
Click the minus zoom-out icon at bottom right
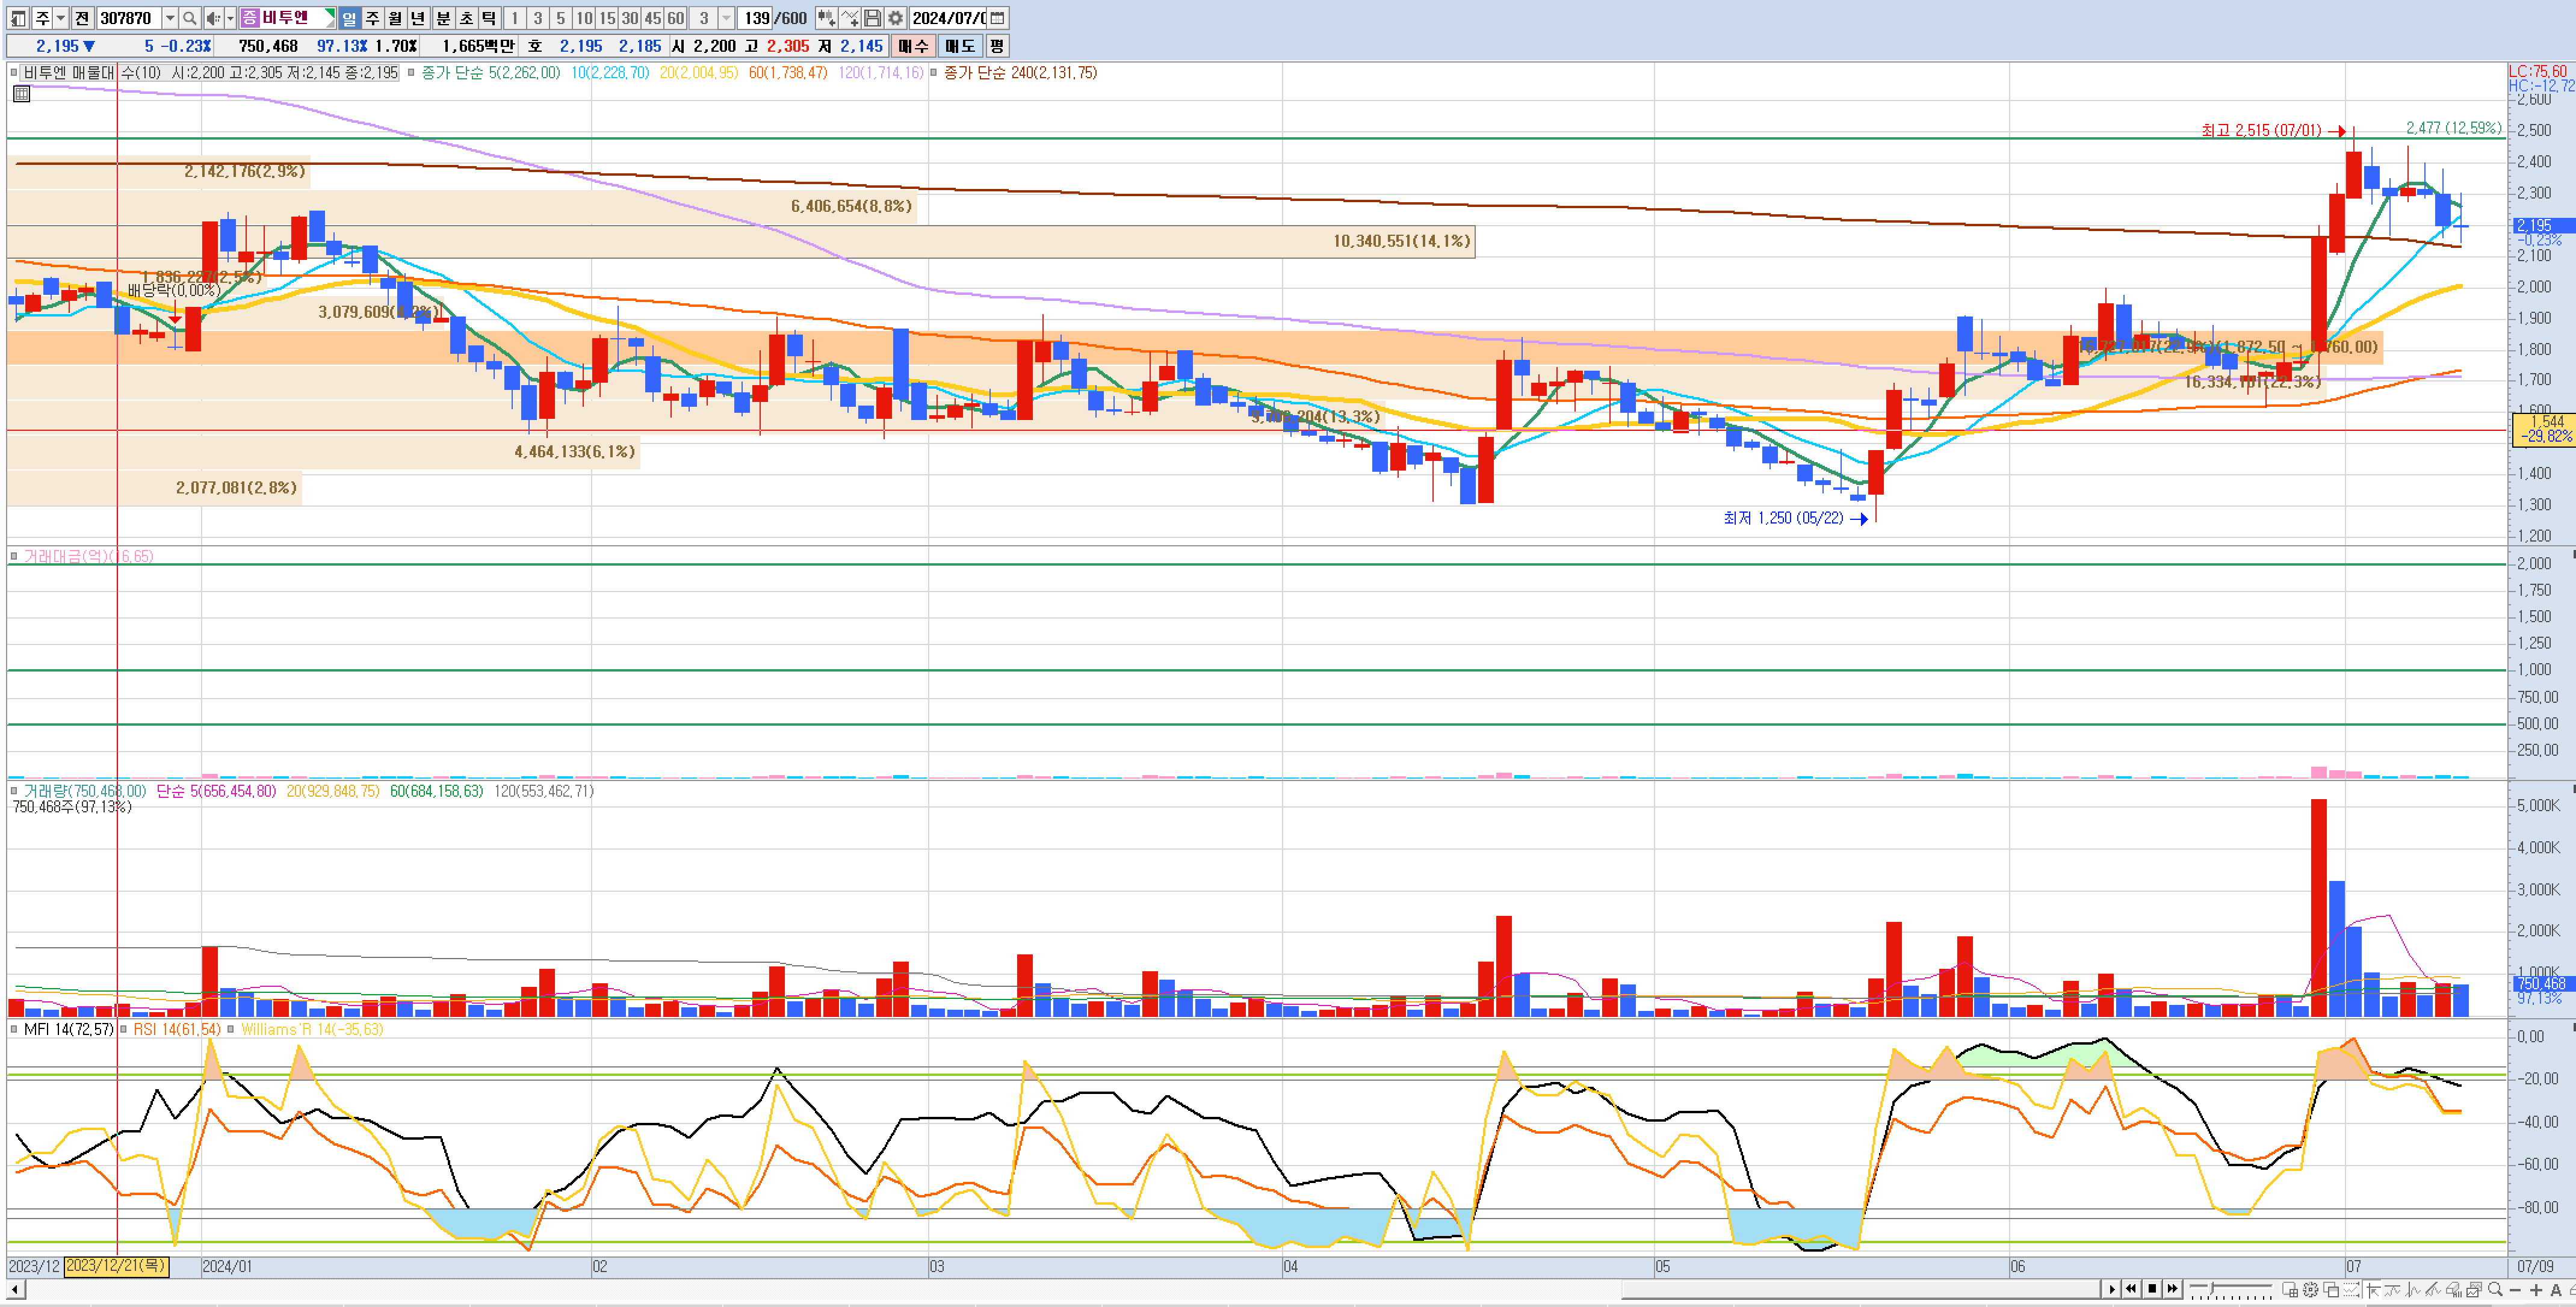point(2515,1290)
